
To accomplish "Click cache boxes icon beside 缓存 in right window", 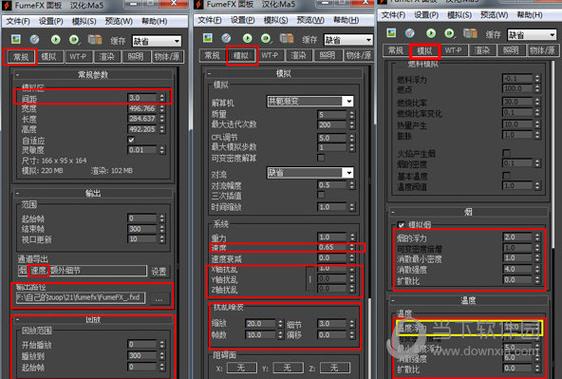I will (x=470, y=33).
